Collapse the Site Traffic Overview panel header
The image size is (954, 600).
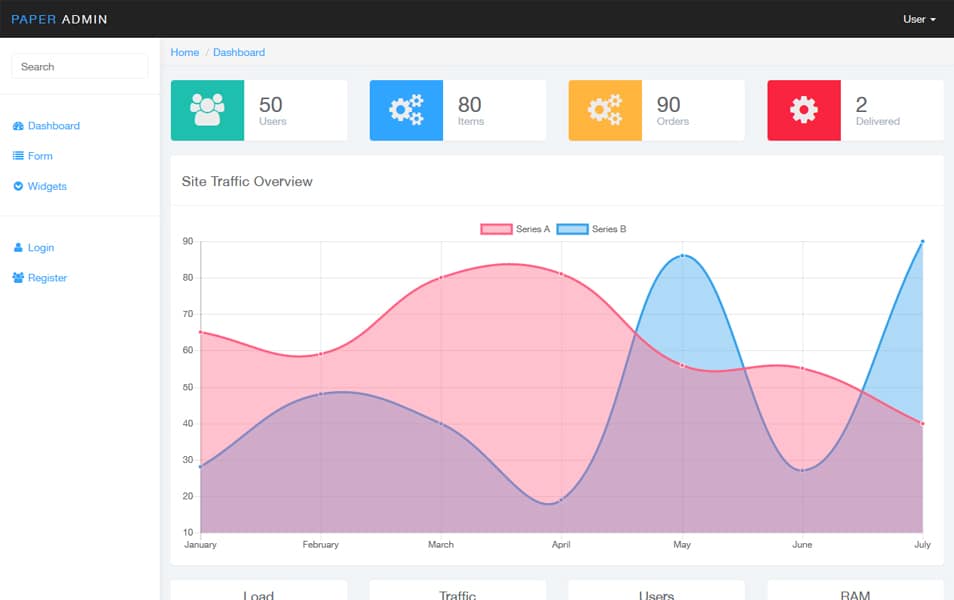pyautogui.click(x=247, y=181)
